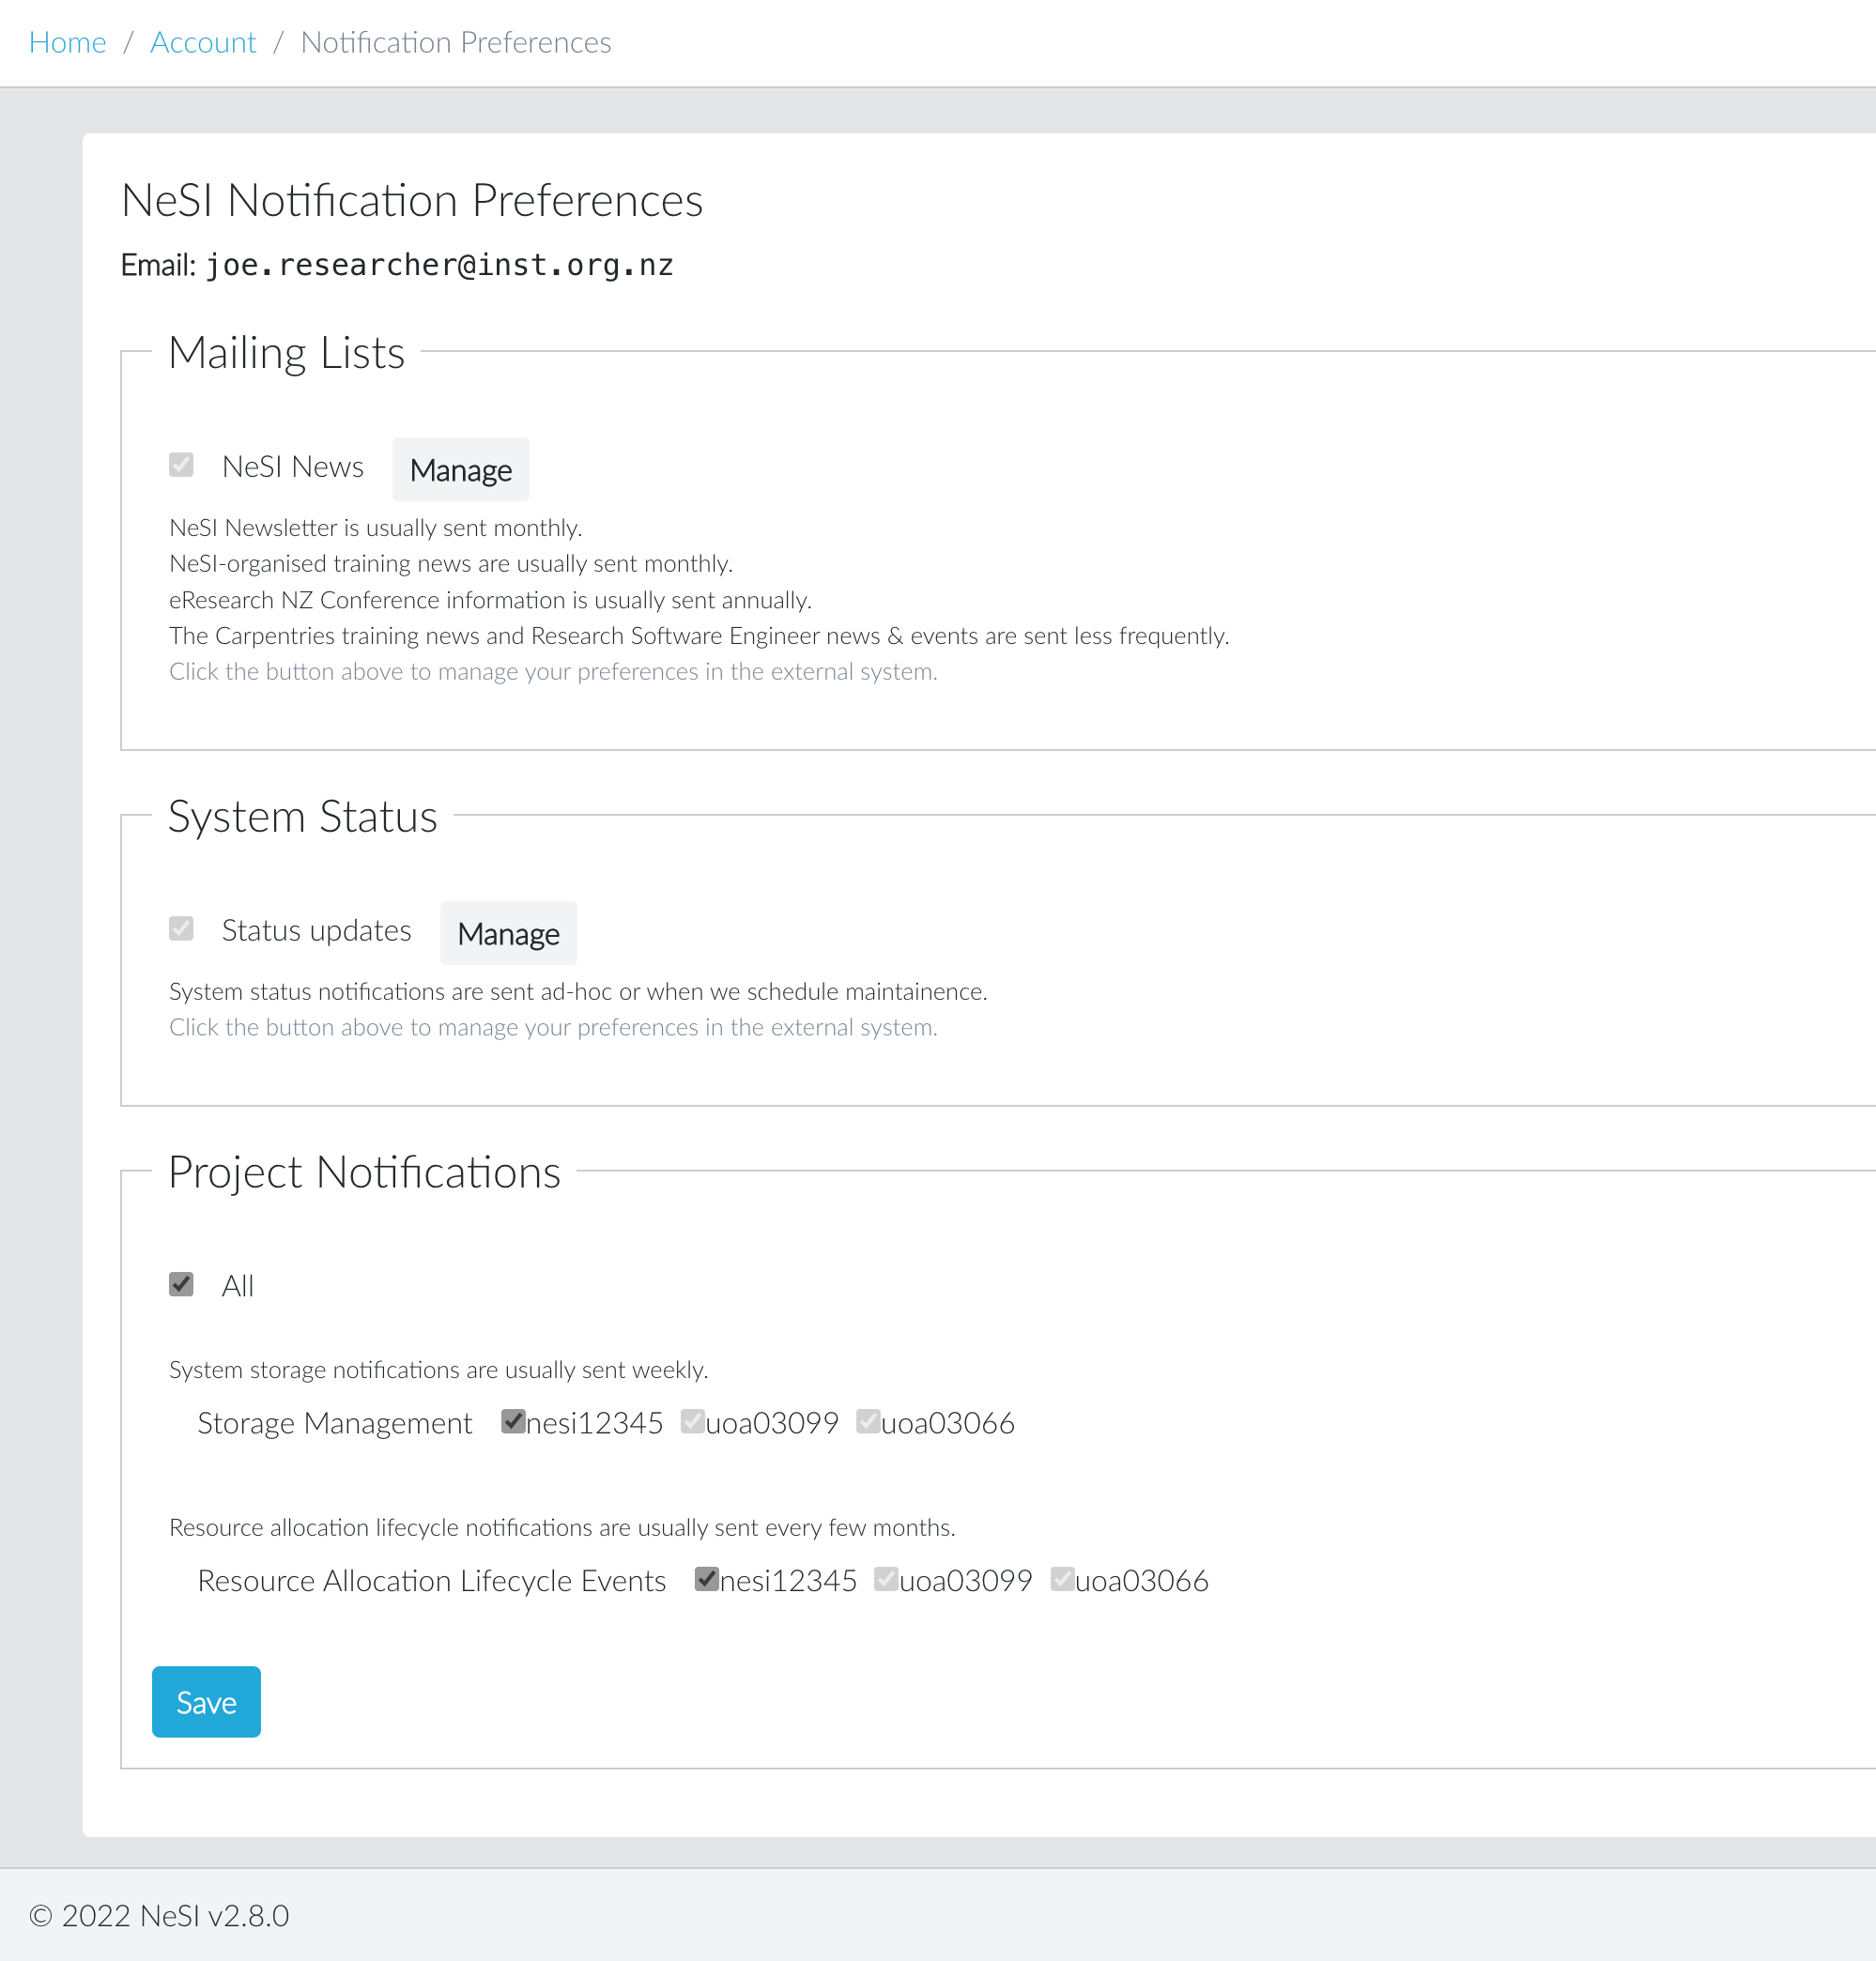
Task: Click the Home breadcrumb link
Action: pyautogui.click(x=67, y=42)
